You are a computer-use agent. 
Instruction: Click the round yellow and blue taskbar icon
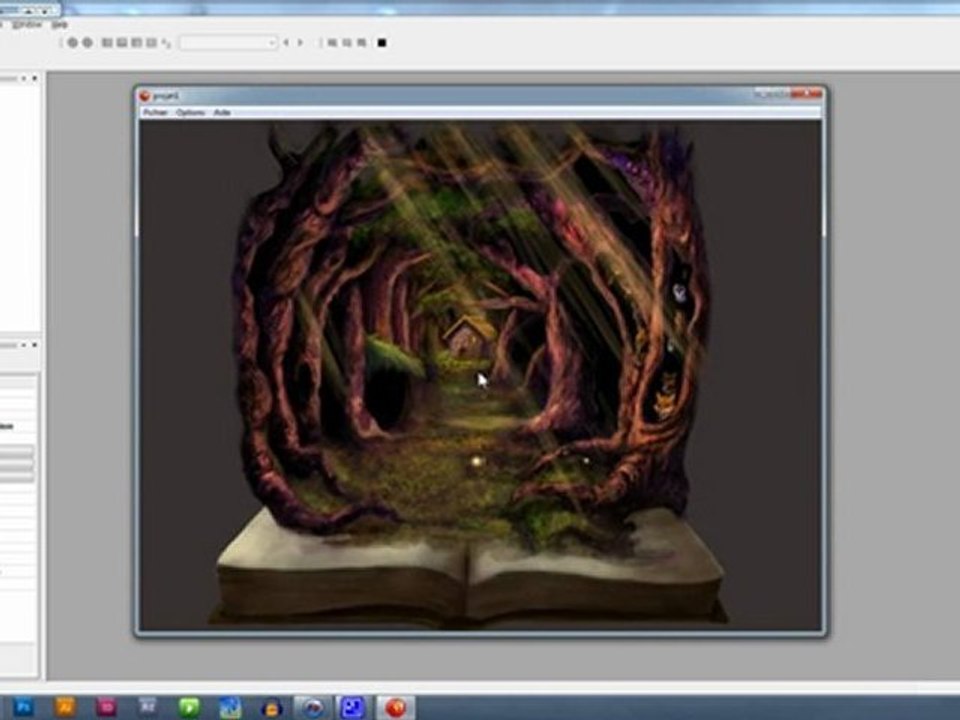click(271, 708)
